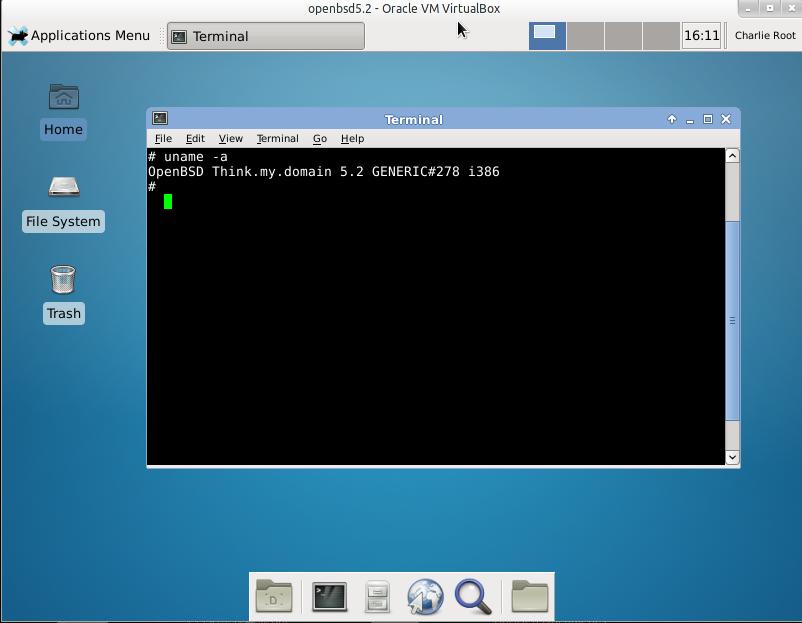Launch Terminal from the bottom dock

point(329,596)
